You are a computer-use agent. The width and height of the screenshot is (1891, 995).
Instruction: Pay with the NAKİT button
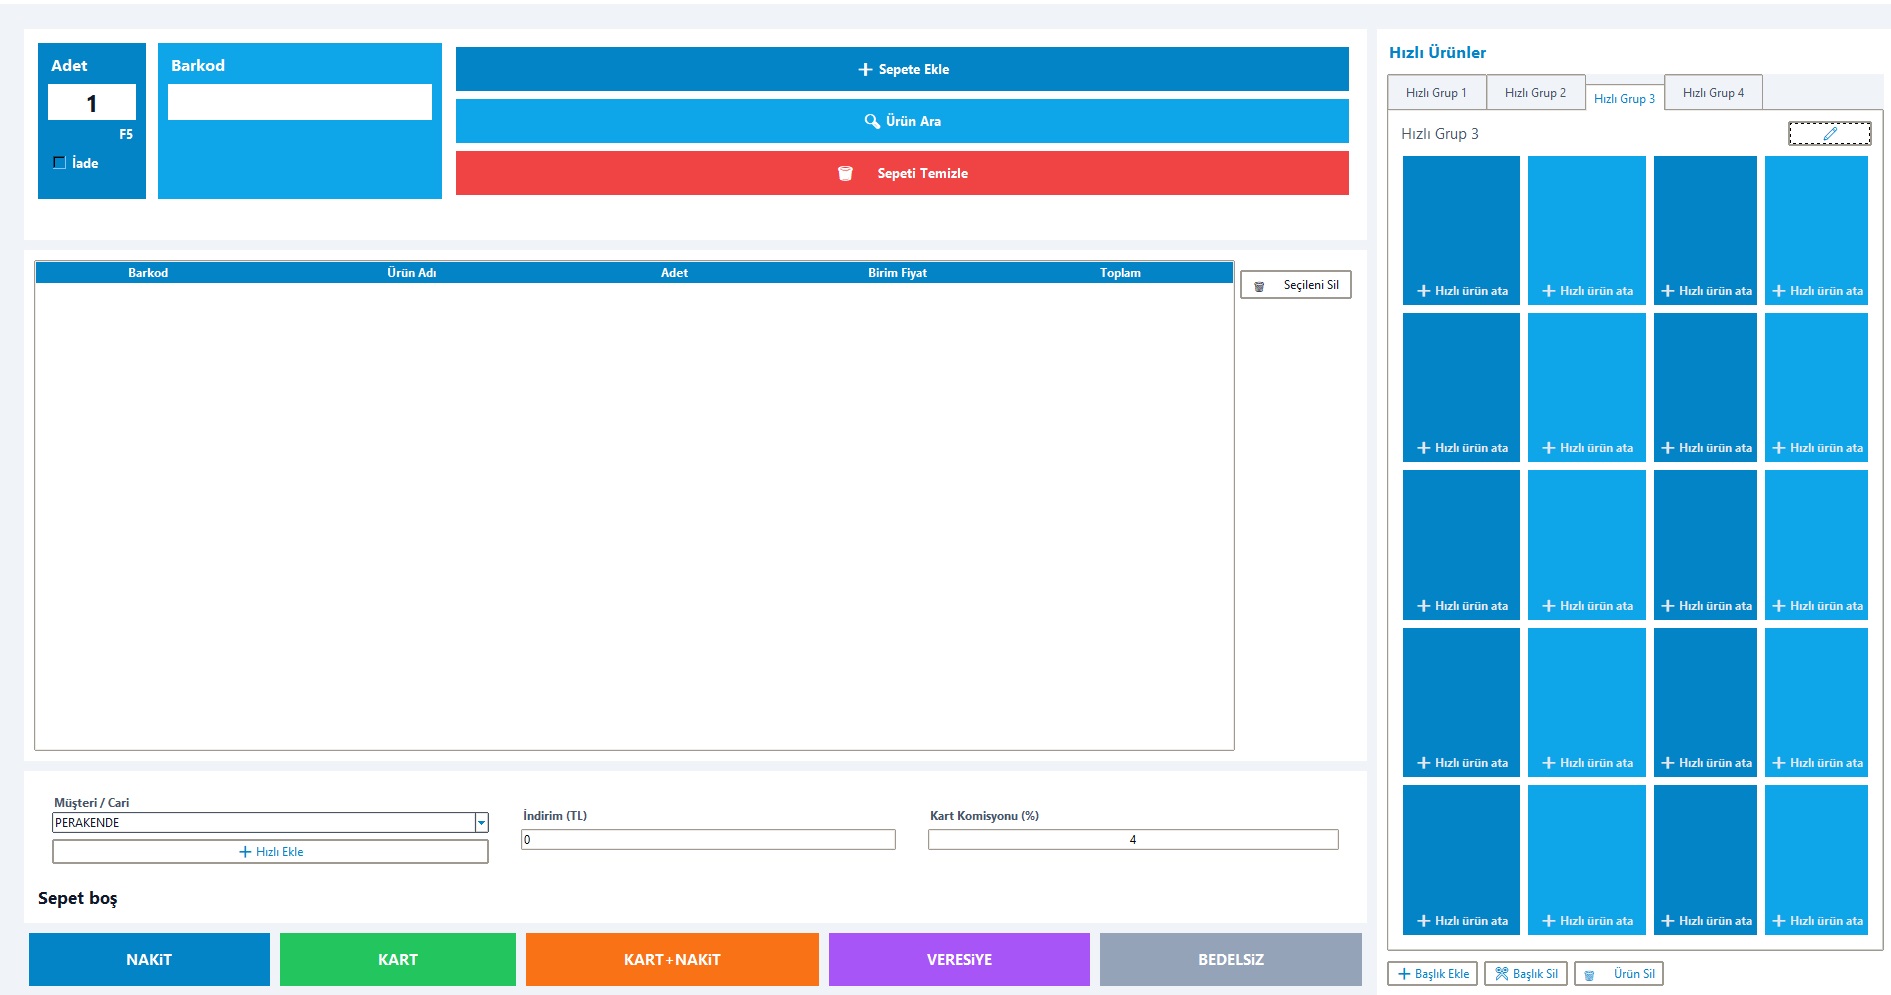click(x=149, y=959)
